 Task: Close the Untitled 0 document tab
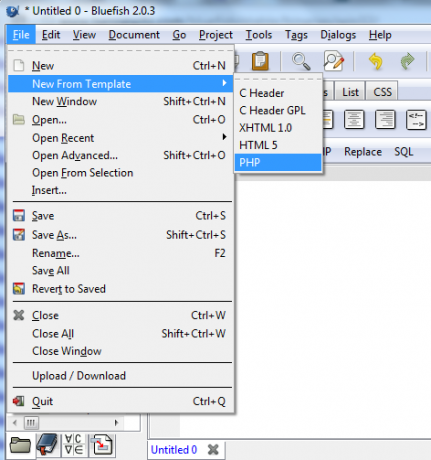(x=213, y=450)
